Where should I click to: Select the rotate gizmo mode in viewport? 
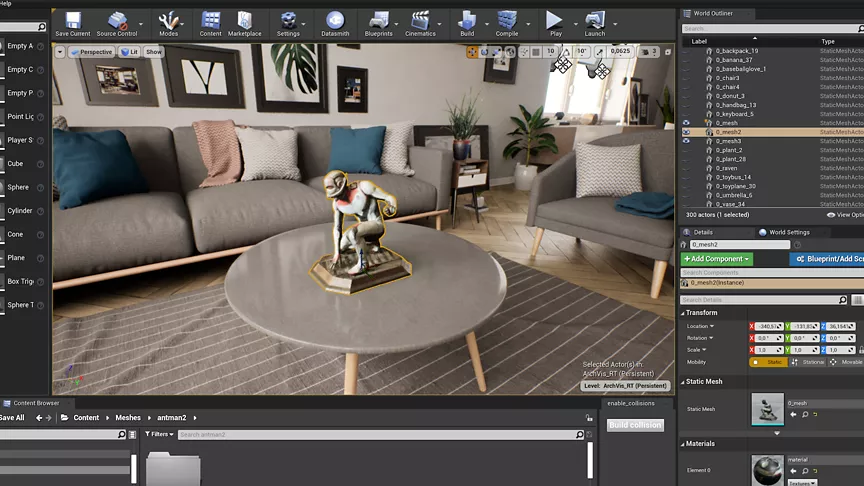[484, 52]
